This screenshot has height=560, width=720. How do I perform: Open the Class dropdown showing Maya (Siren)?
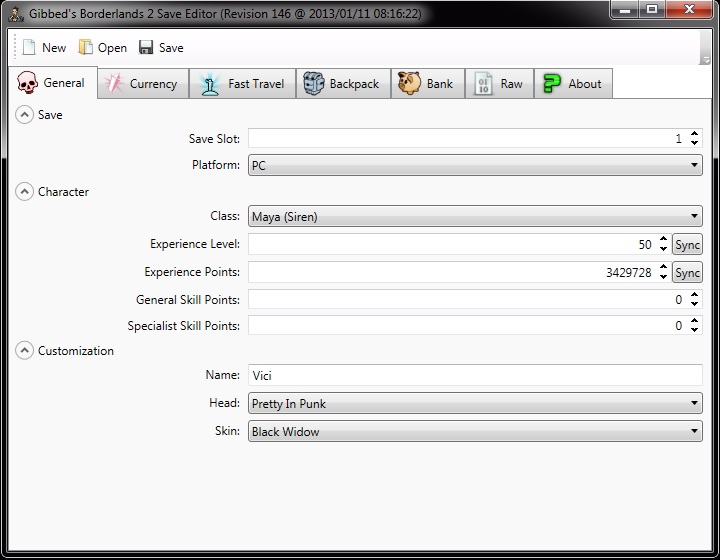(475, 216)
